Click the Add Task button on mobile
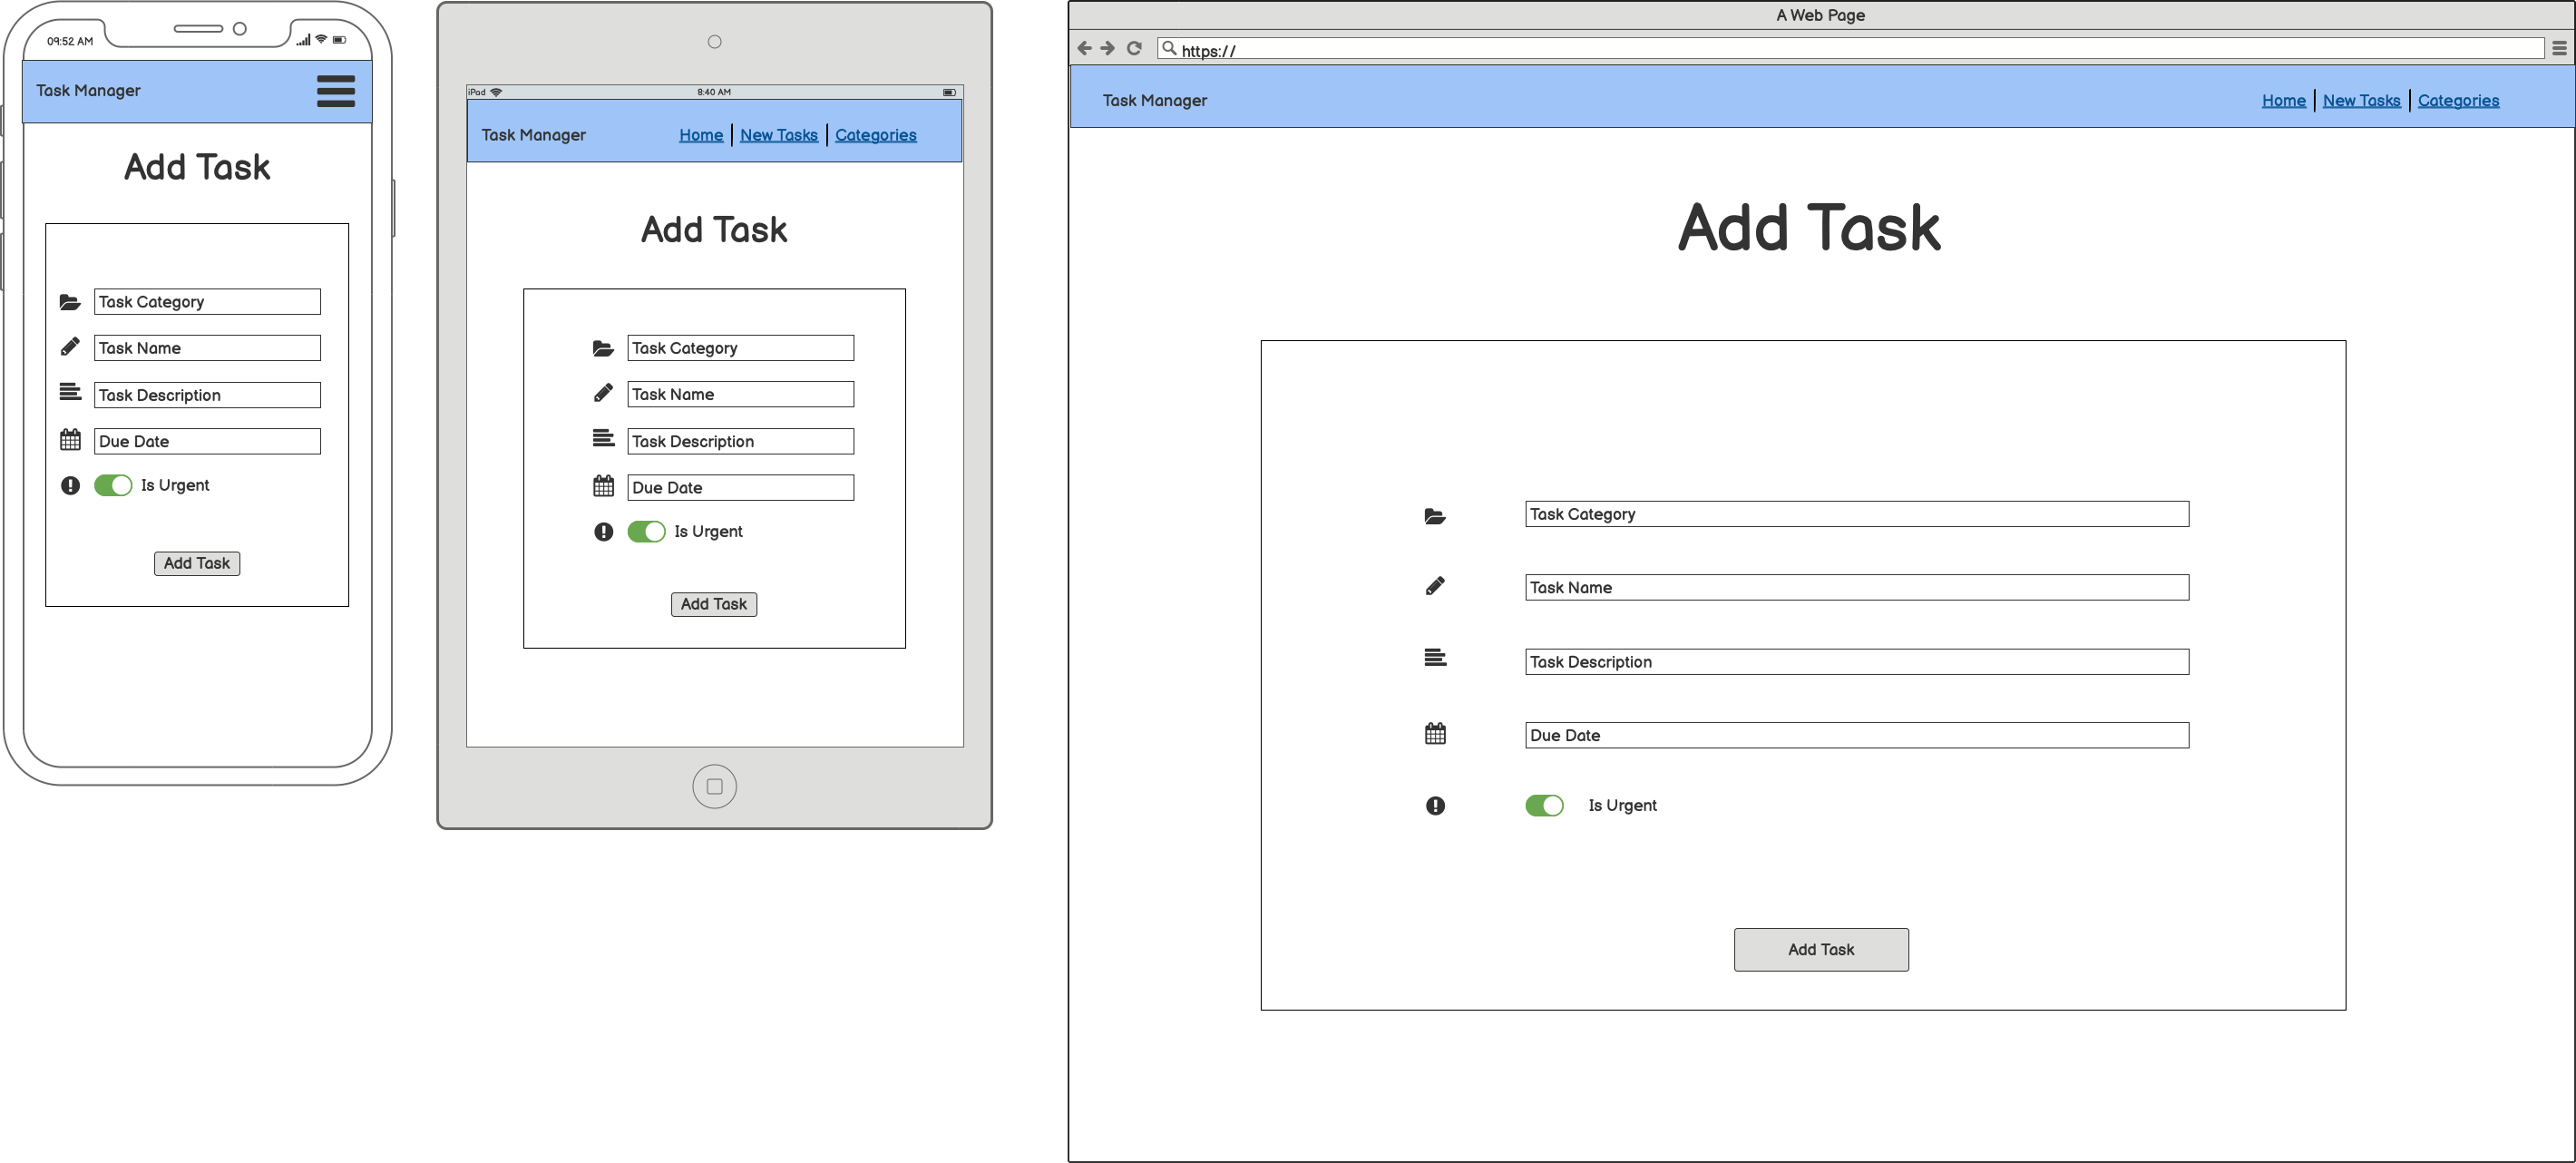 (196, 562)
